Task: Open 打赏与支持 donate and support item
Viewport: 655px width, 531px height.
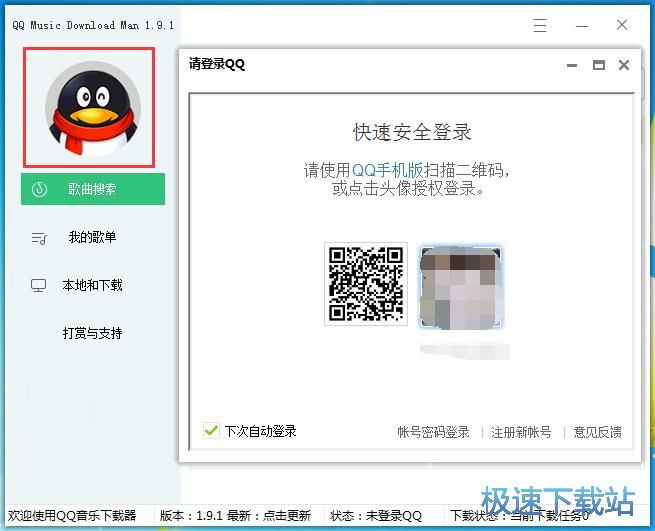Action: click(92, 333)
